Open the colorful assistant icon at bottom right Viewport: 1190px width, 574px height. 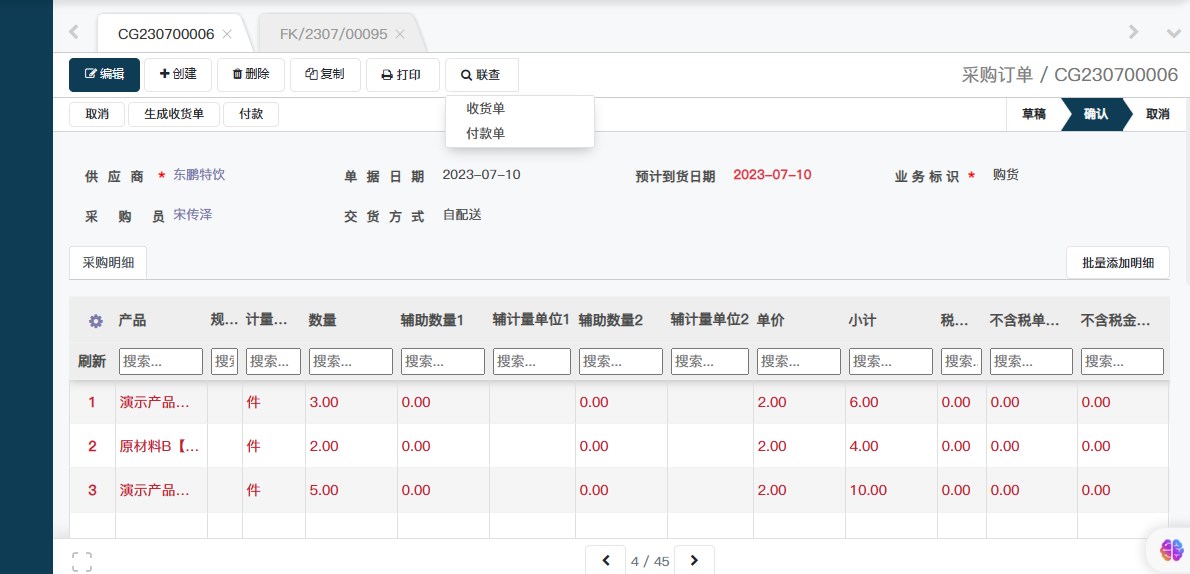[x=1171, y=549]
